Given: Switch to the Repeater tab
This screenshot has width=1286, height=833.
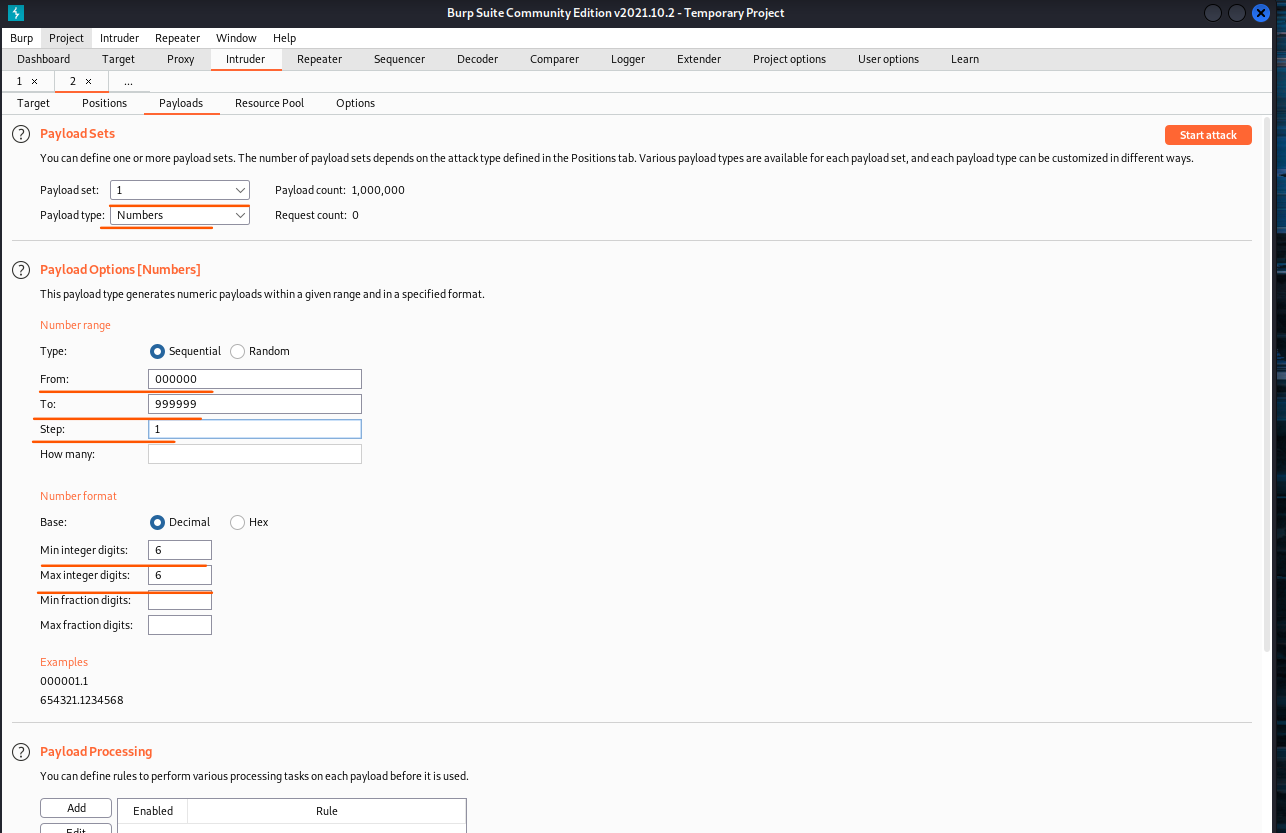Looking at the screenshot, I should tap(319, 59).
